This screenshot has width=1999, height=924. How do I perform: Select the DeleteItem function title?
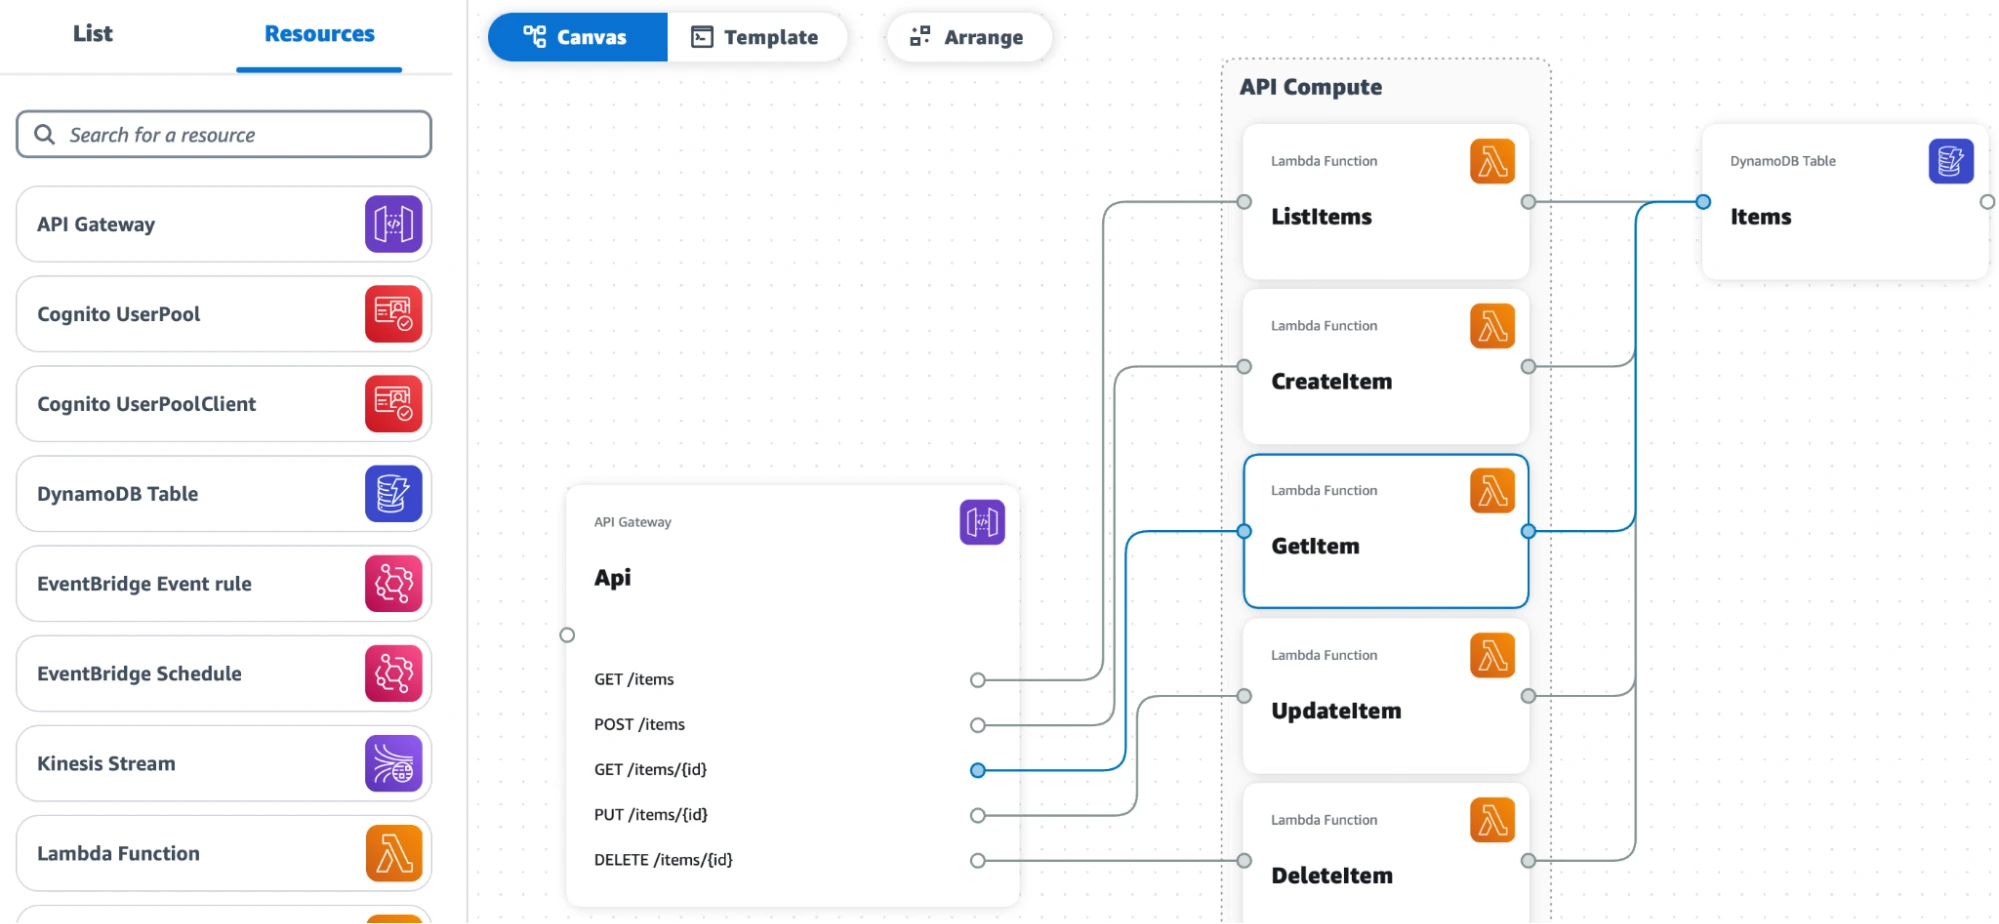click(1332, 876)
